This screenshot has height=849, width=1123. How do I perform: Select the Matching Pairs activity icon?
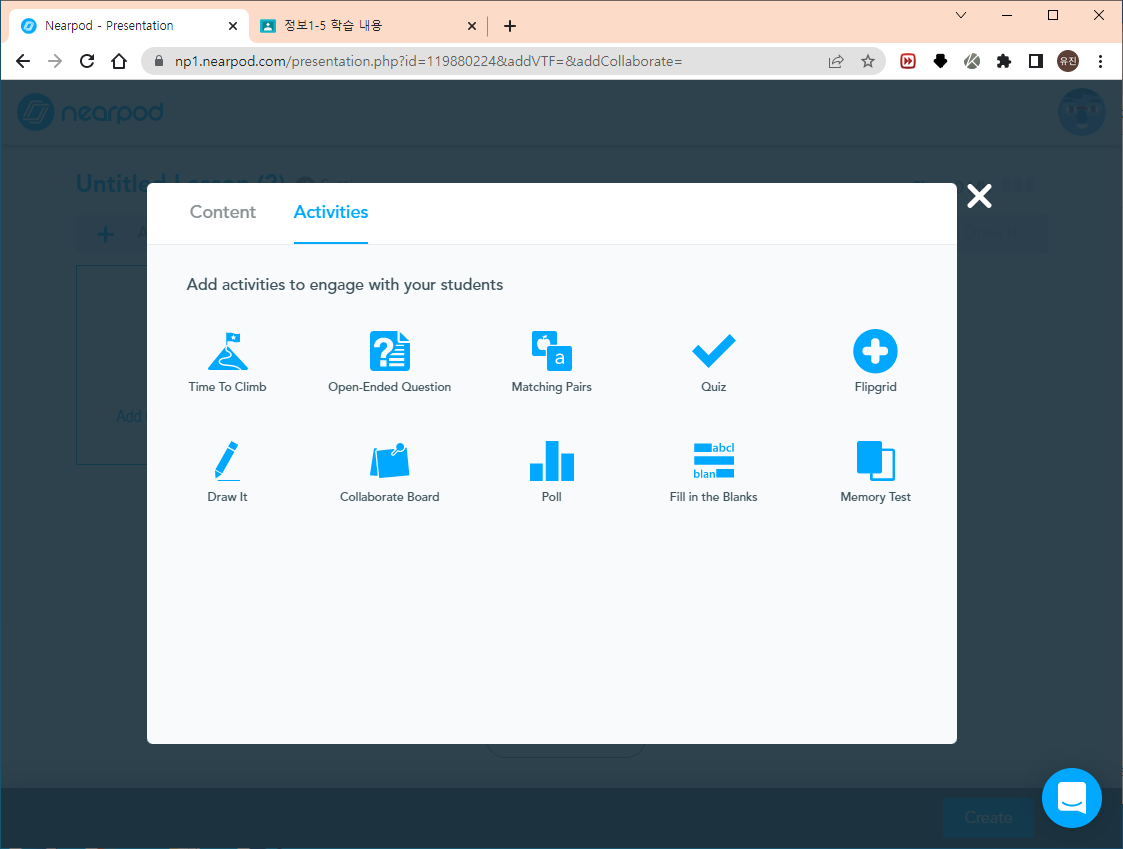pyautogui.click(x=551, y=351)
